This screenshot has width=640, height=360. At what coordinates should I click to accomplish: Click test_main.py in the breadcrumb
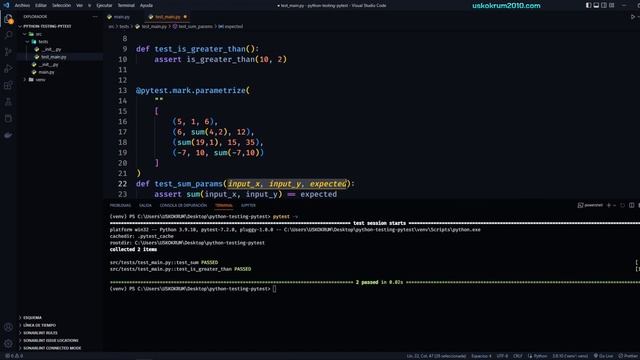pos(154,27)
